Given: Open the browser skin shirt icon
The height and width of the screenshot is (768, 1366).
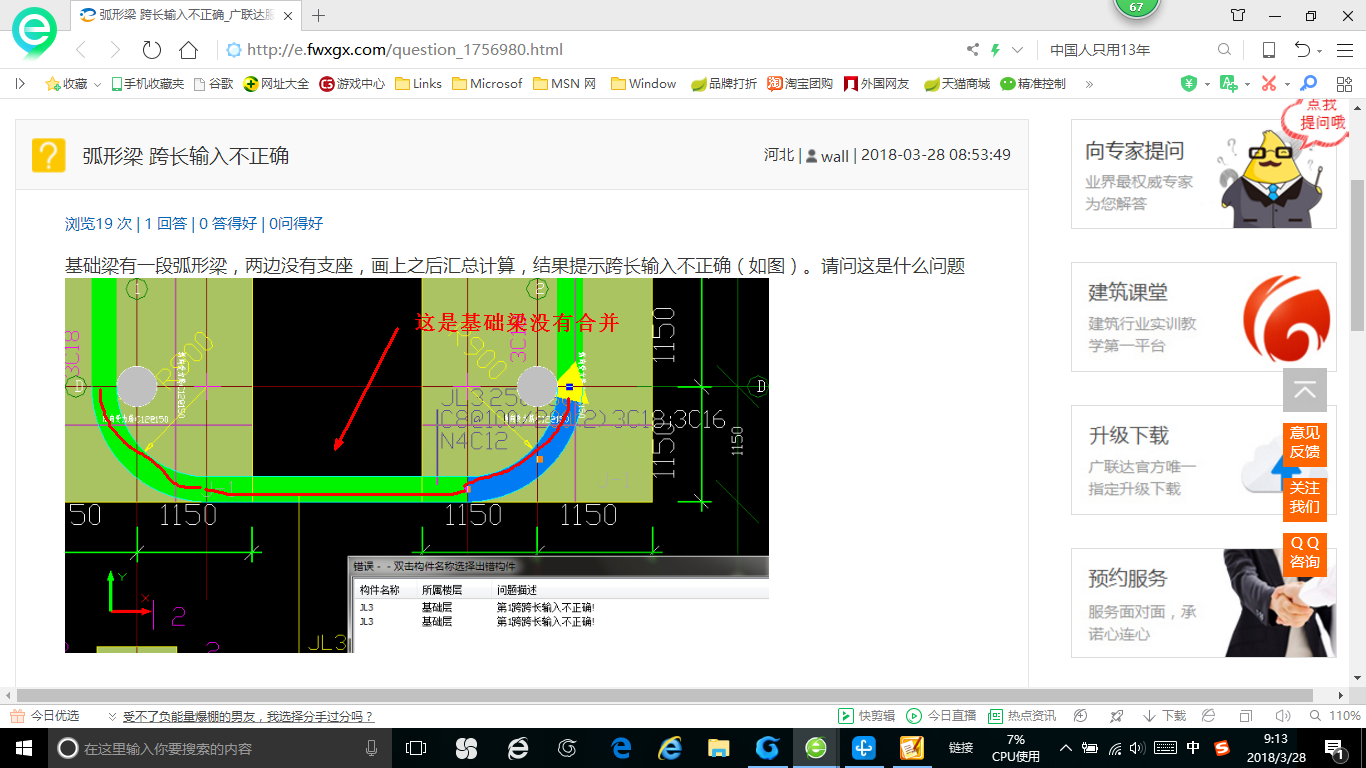Looking at the screenshot, I should click(x=1238, y=15).
